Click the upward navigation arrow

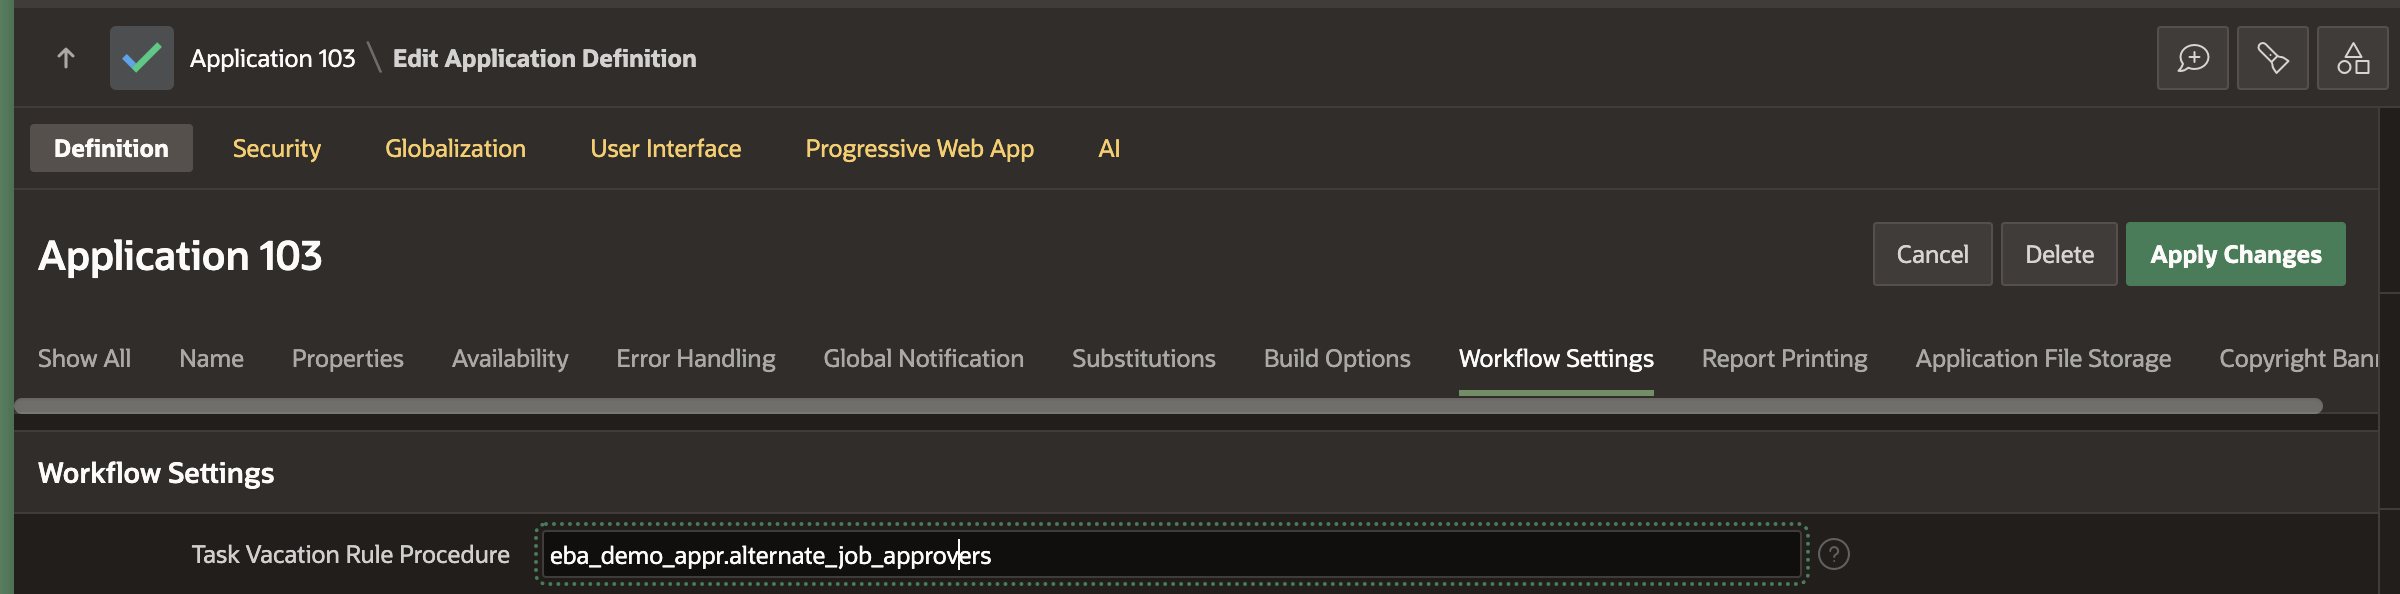(67, 57)
